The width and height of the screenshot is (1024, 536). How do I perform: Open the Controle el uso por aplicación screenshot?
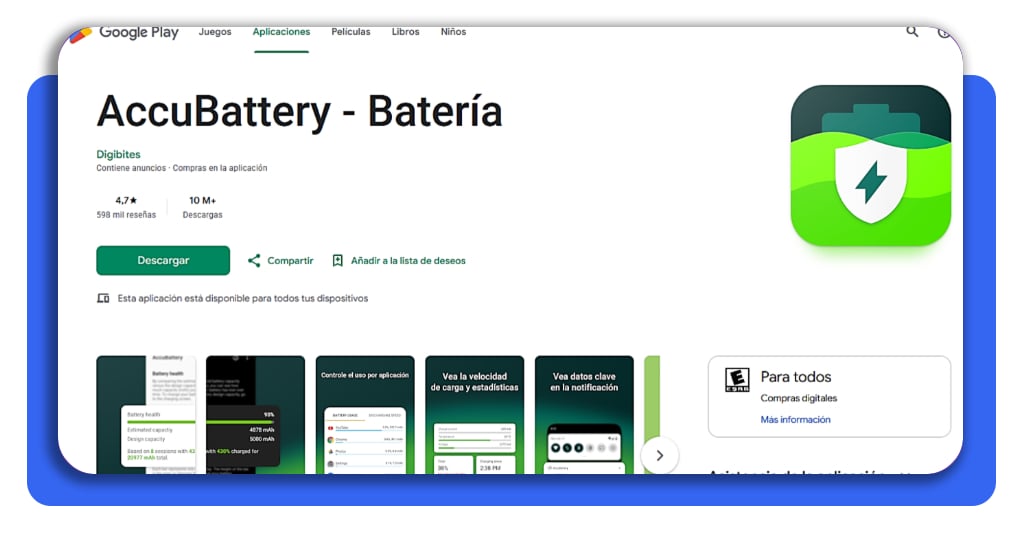tap(365, 415)
